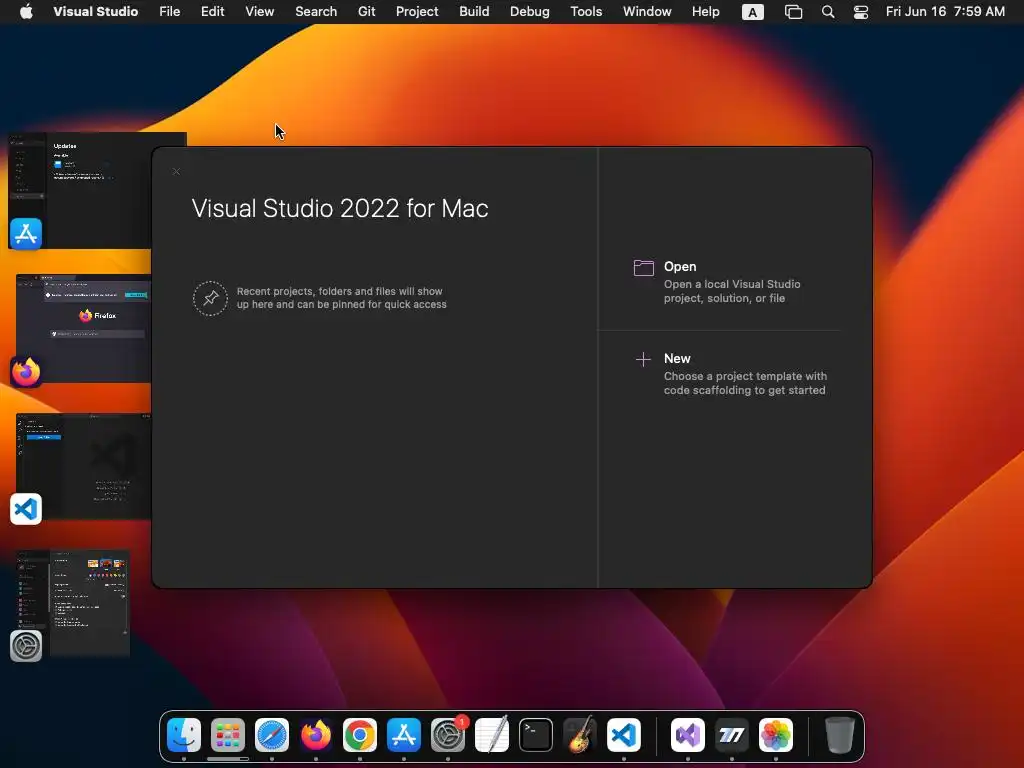This screenshot has height=768, width=1024.
Task: Open the Project menu
Action: point(417,11)
